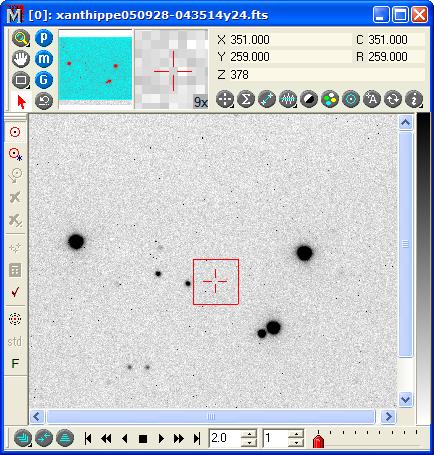Stop the animation playback

coord(143,439)
